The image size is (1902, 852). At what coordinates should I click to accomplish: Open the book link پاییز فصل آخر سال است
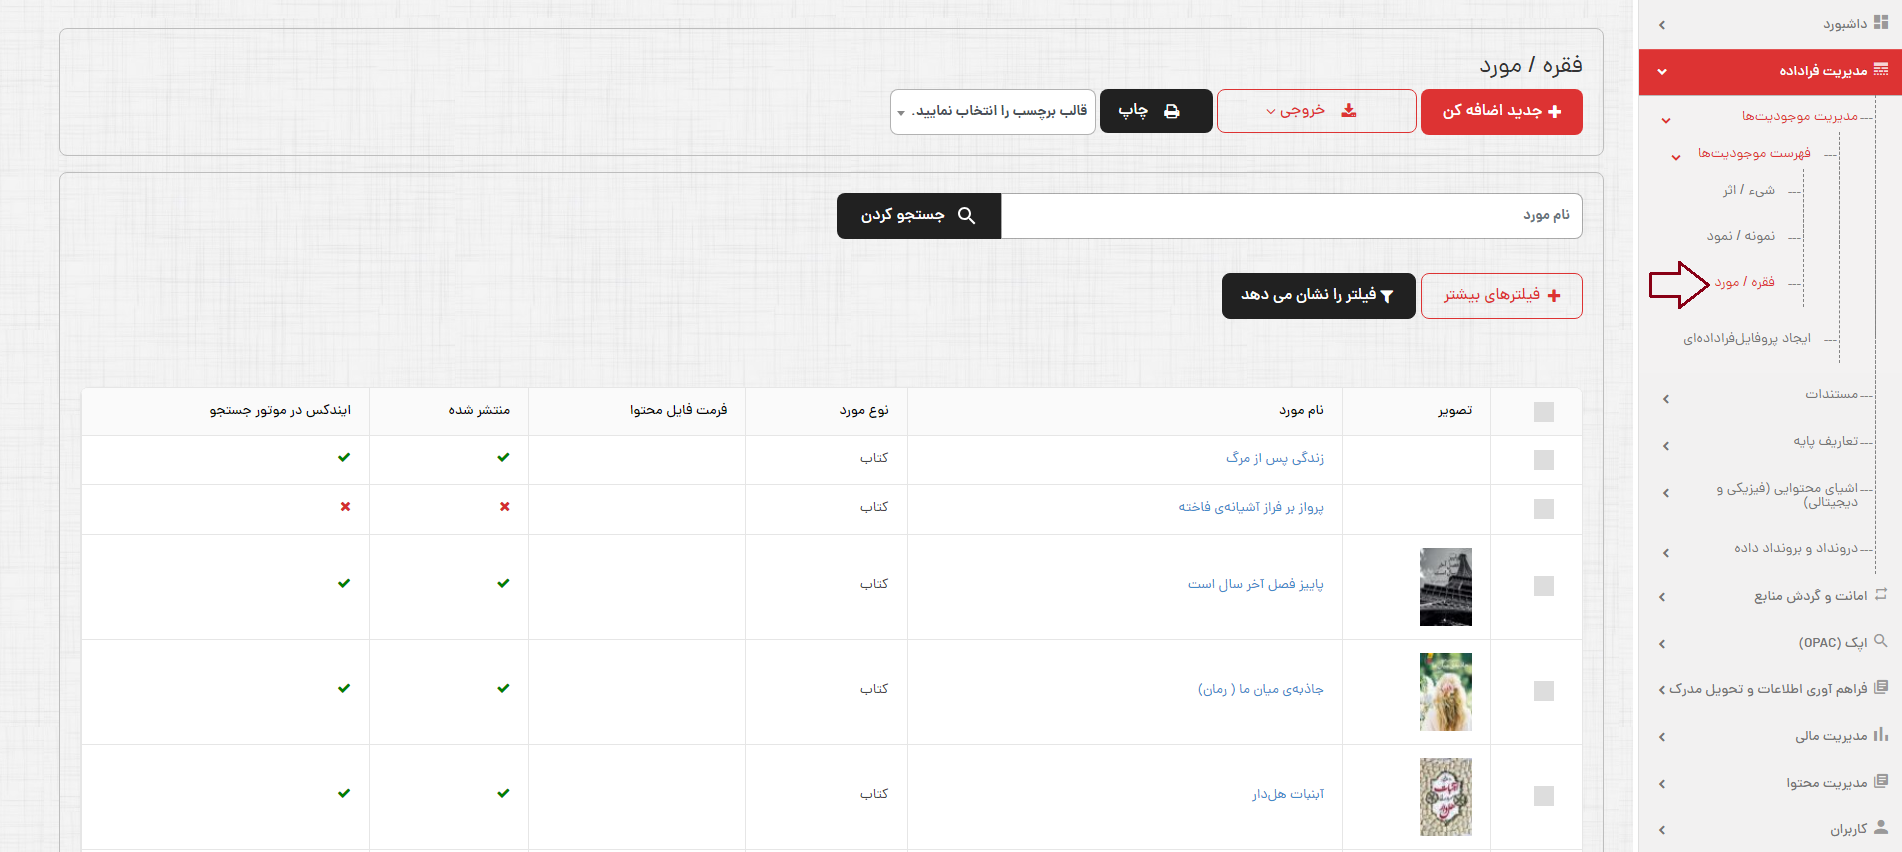coord(1255,584)
